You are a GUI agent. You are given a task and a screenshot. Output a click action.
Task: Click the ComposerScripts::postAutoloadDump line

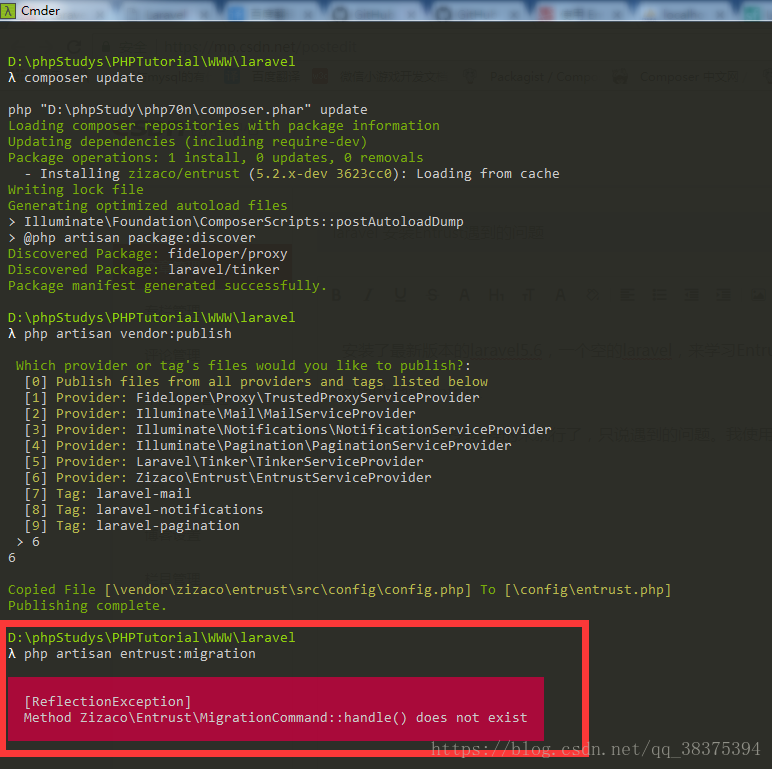236,222
